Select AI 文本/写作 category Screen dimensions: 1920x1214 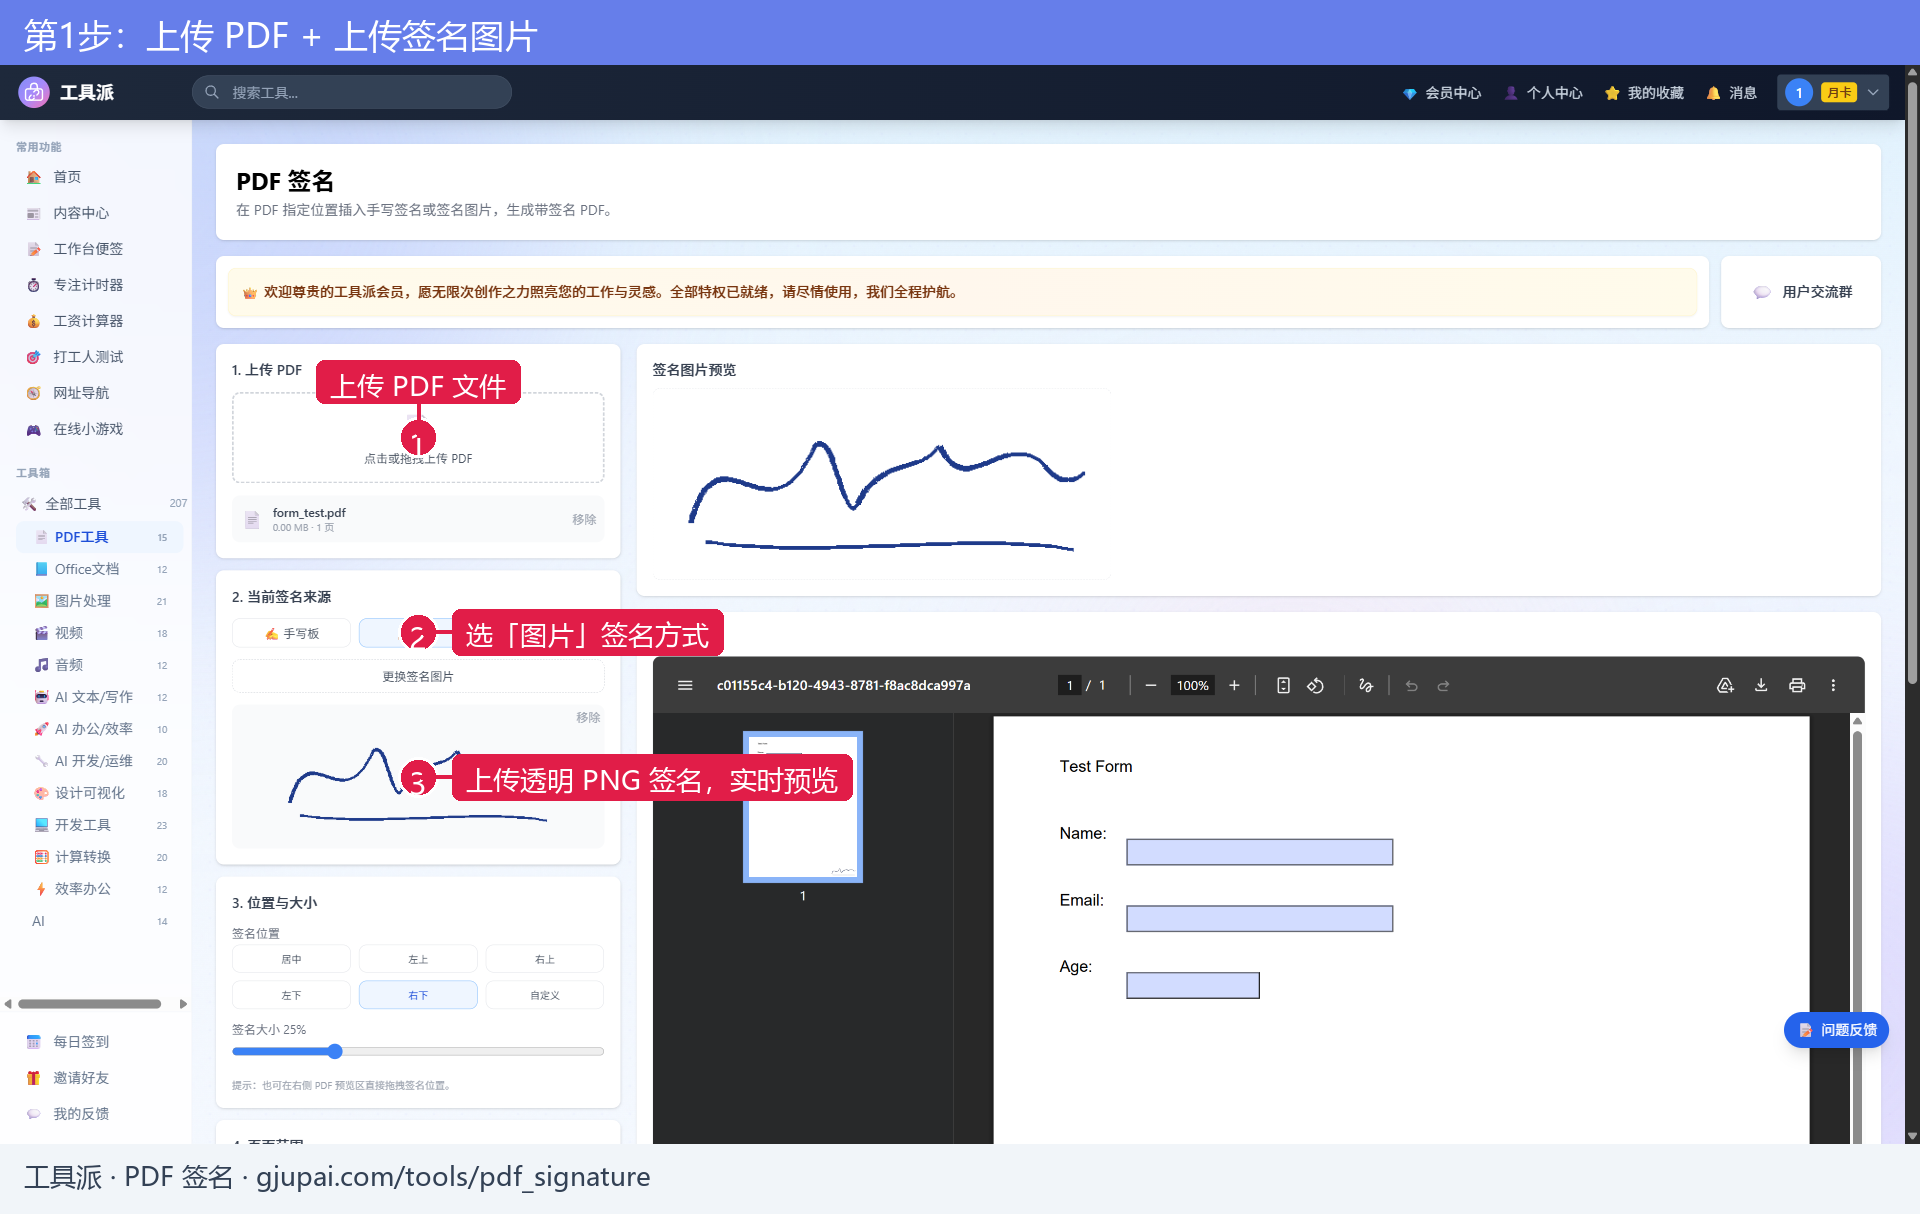point(100,697)
